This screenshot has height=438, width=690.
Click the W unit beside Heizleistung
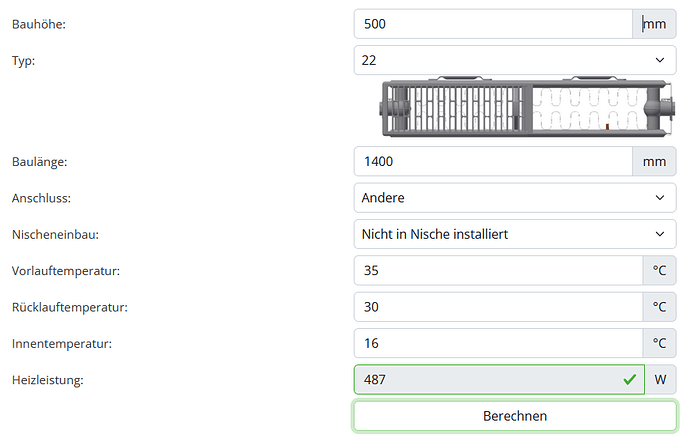click(x=660, y=380)
